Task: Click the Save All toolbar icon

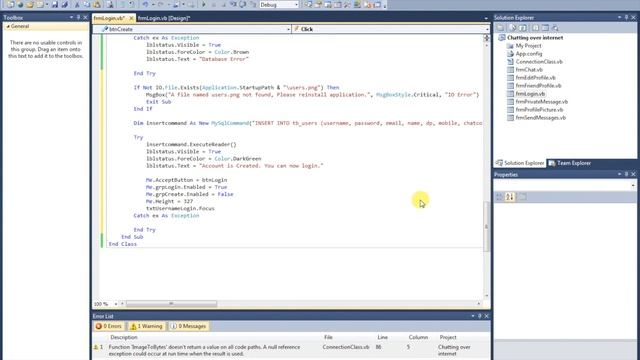Action: [x=64, y=4]
